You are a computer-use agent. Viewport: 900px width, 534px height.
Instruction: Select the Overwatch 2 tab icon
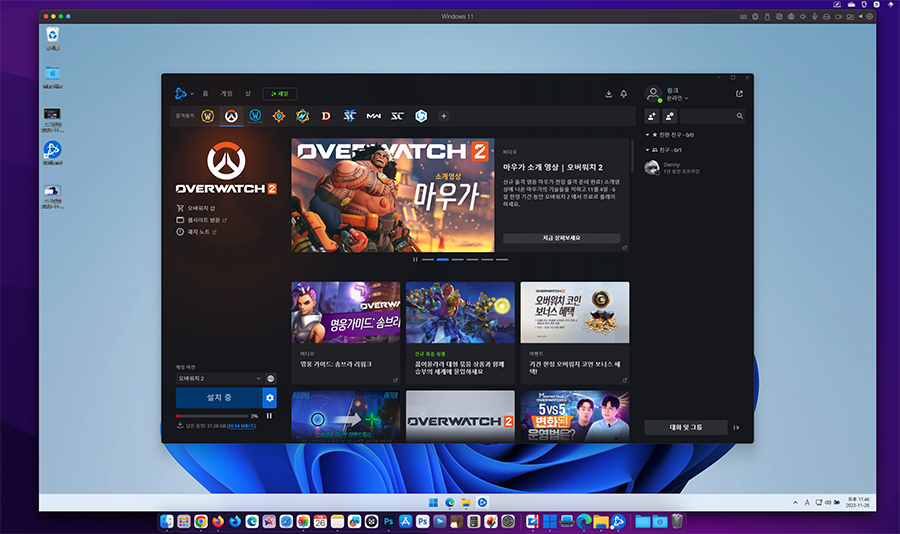[x=231, y=116]
